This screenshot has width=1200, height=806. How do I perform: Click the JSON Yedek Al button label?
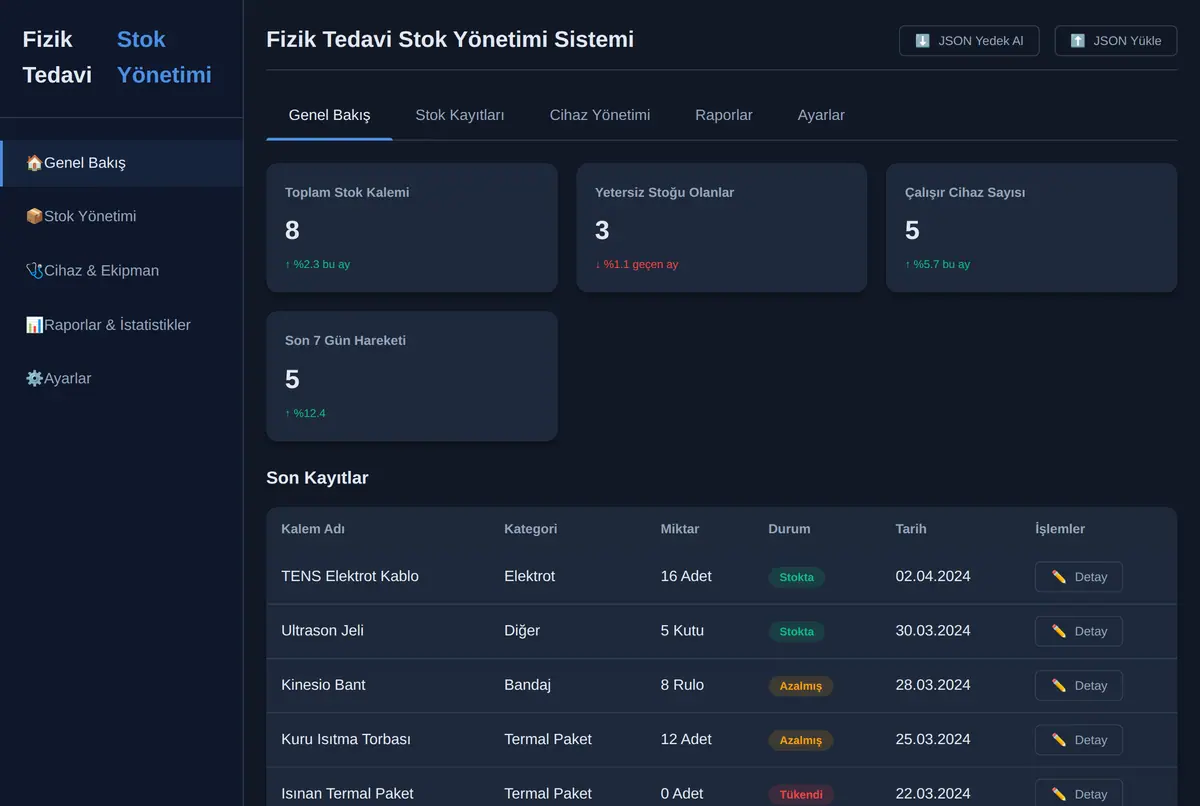click(981, 41)
